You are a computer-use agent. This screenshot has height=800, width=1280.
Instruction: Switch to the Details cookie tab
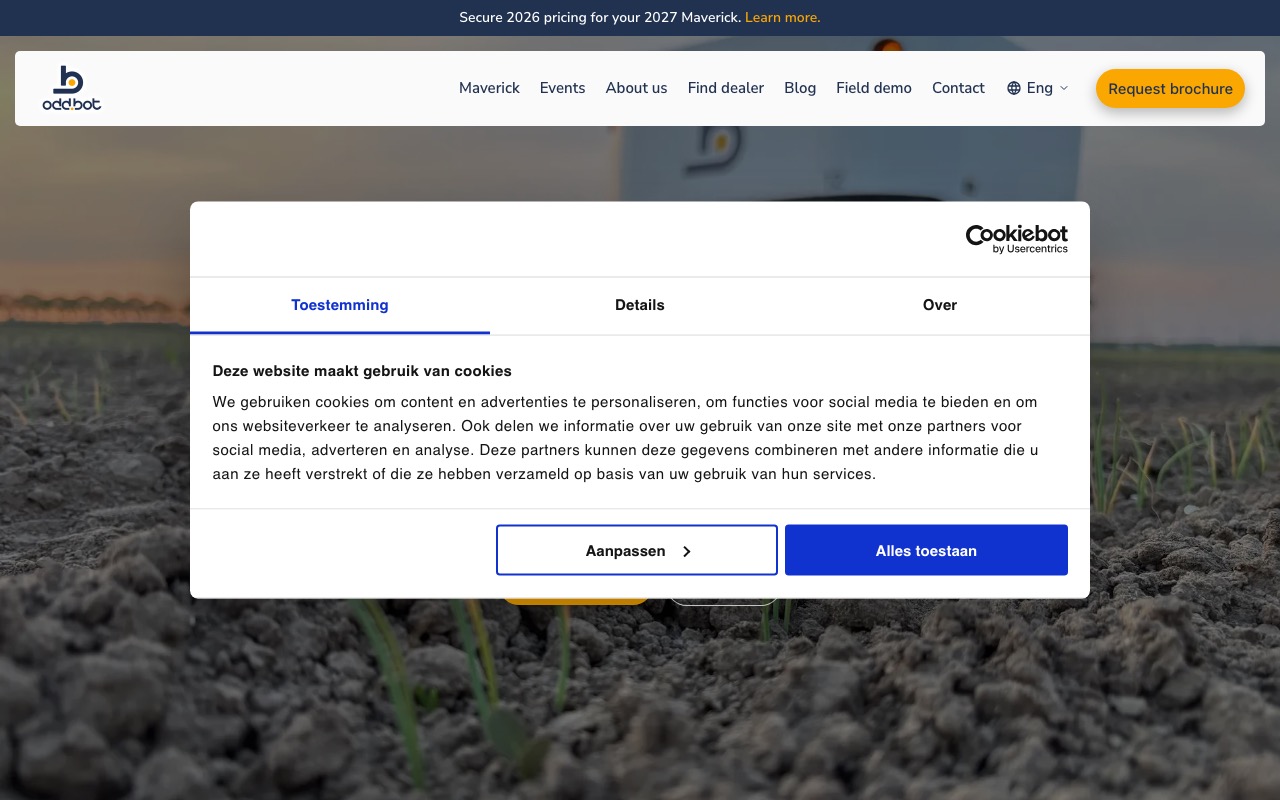pyautogui.click(x=640, y=305)
